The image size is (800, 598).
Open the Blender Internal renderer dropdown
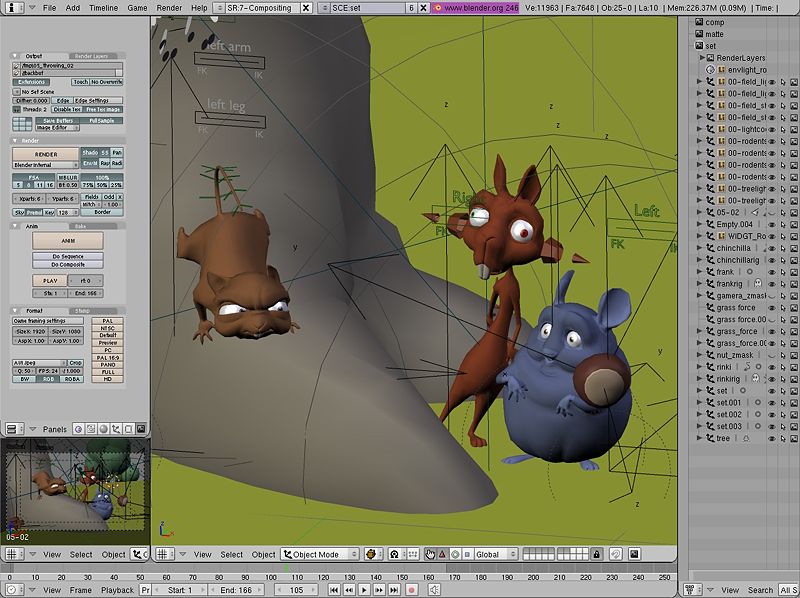[x=45, y=165]
